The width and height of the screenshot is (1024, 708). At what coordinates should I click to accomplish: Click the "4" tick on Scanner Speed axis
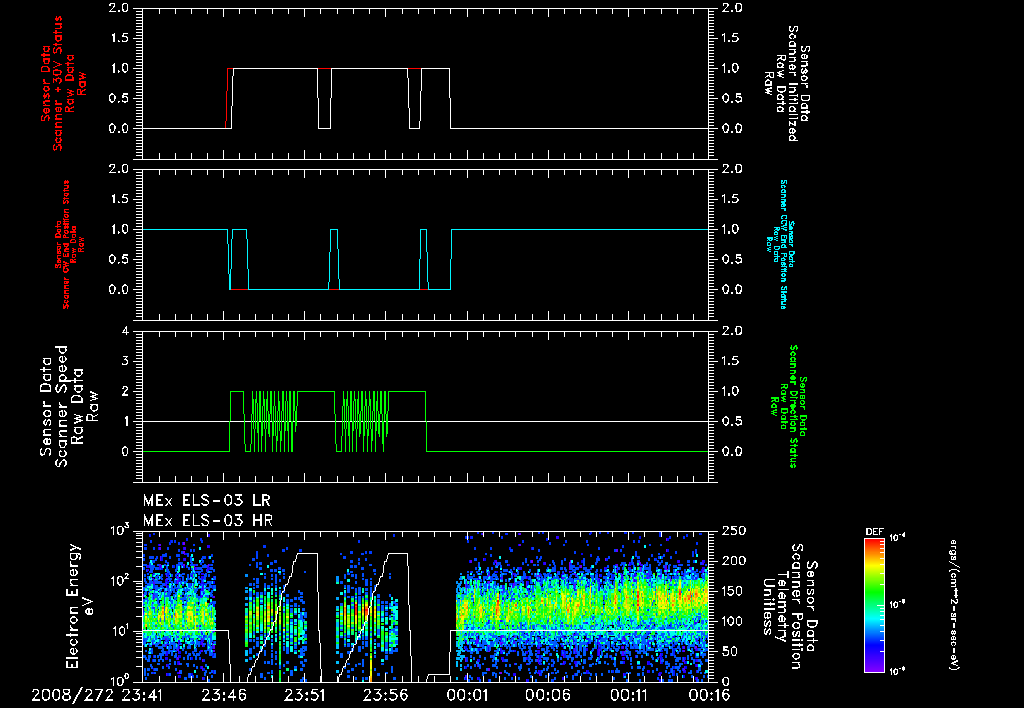tap(125, 331)
